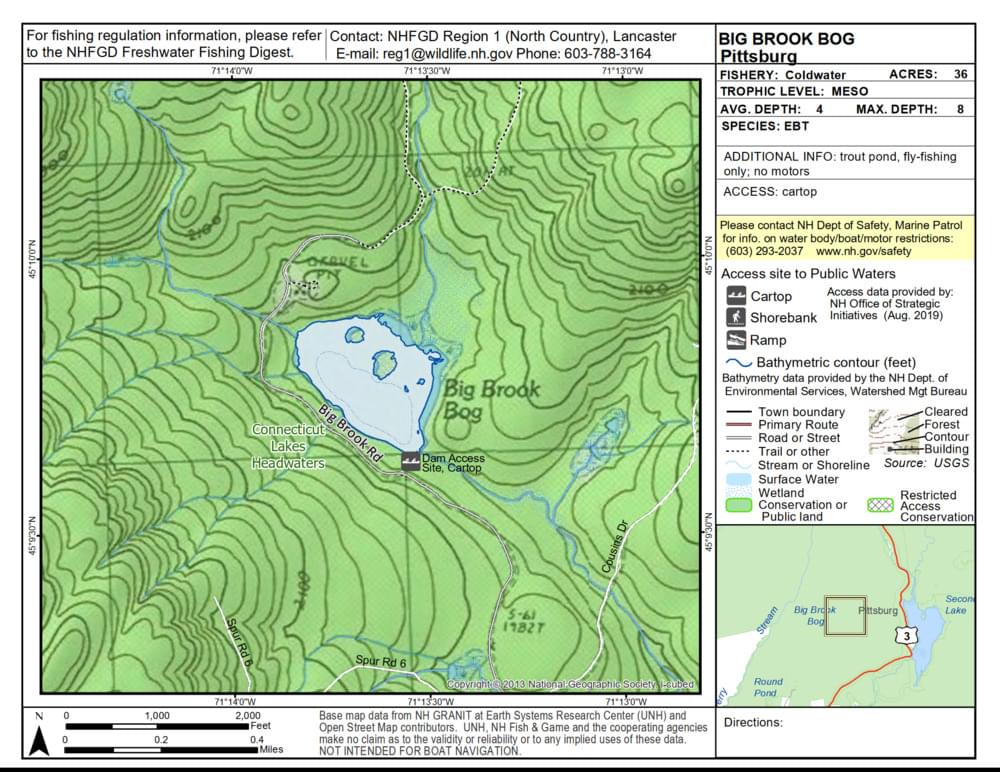This screenshot has height=772, width=1000.
Task: Click the copyright National Geographic Society text
Action: [570, 684]
